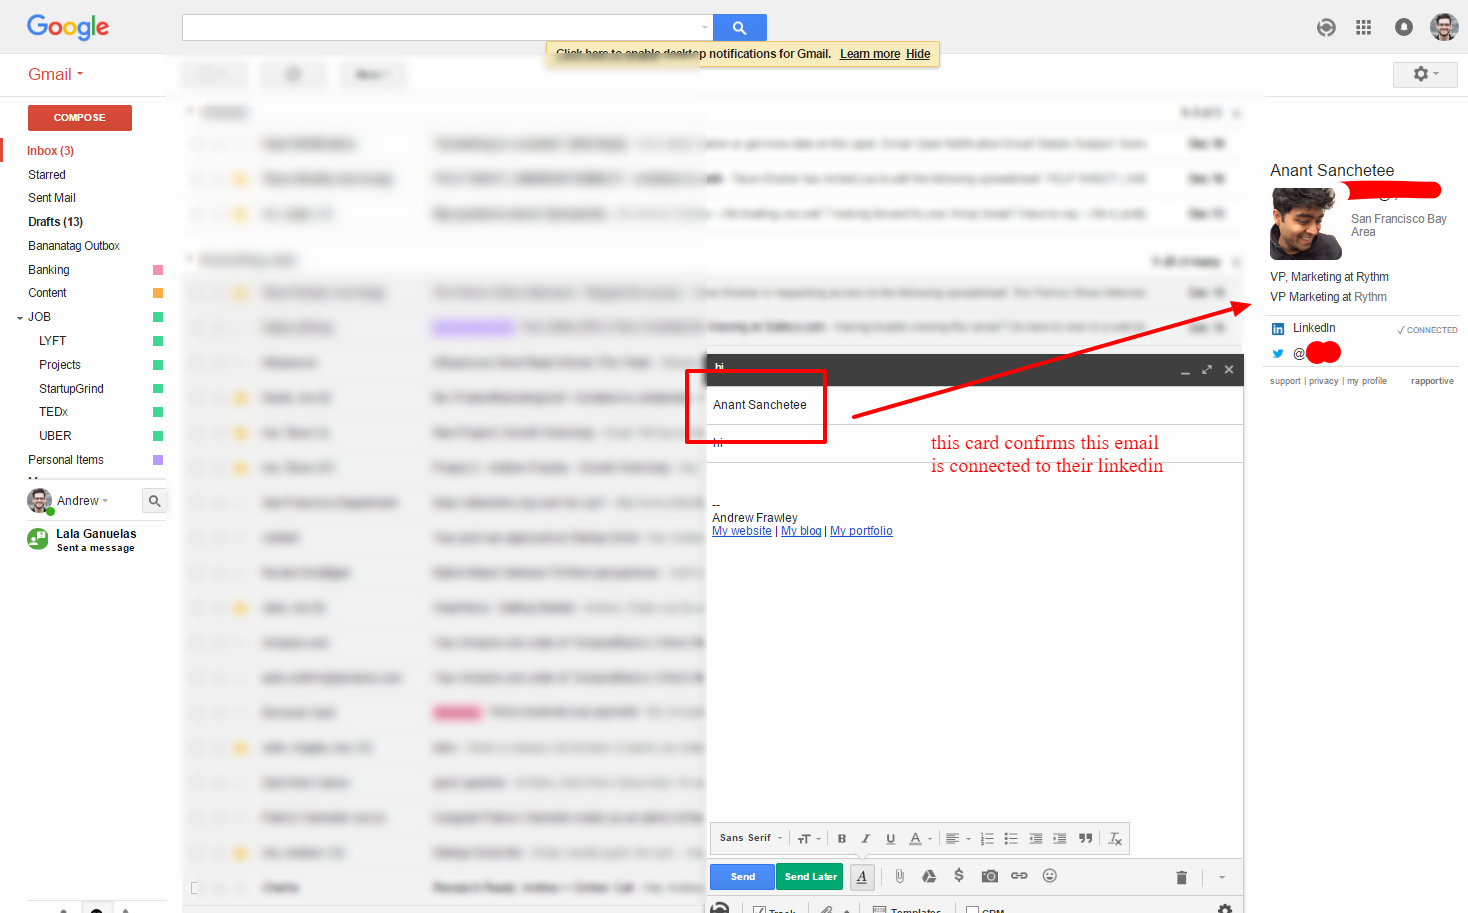
Task: Toggle the formatting options bar button
Action: 862,877
